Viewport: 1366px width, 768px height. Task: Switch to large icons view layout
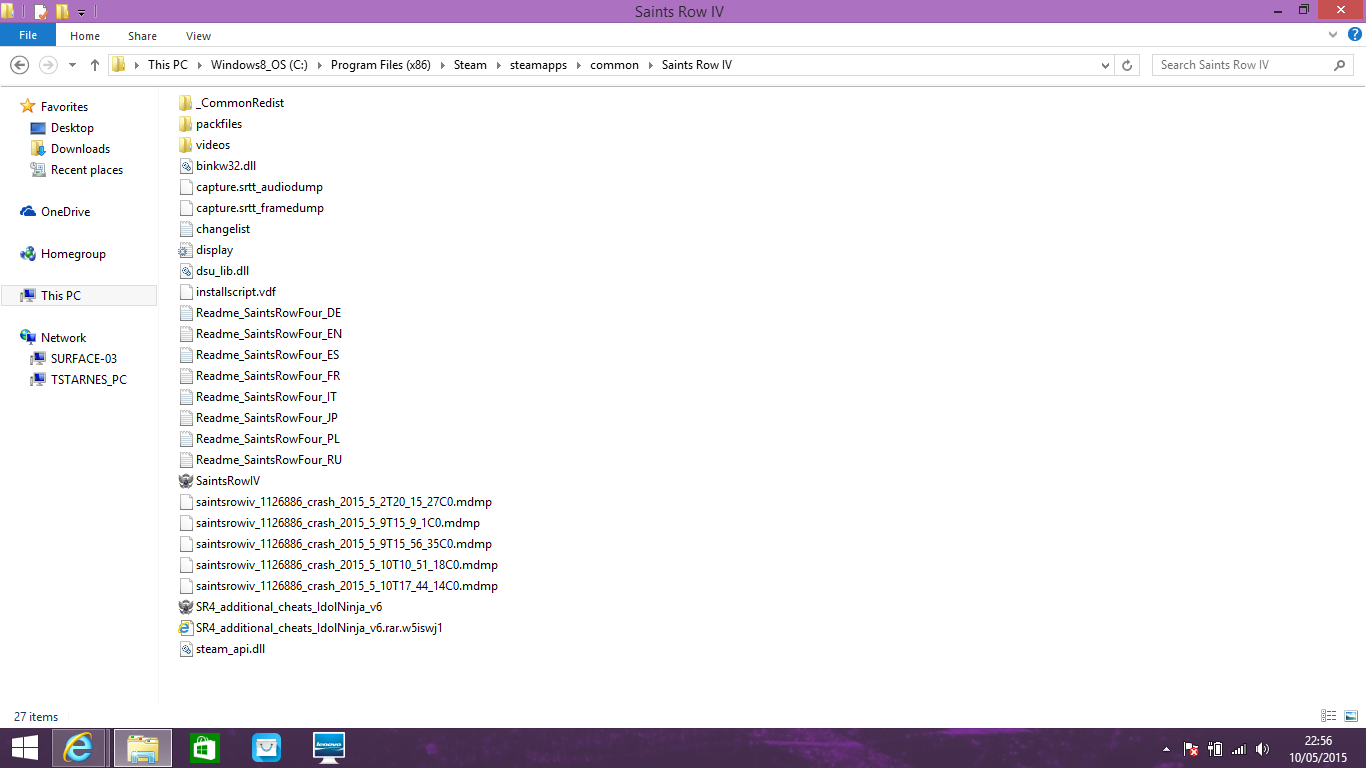[x=1351, y=716]
